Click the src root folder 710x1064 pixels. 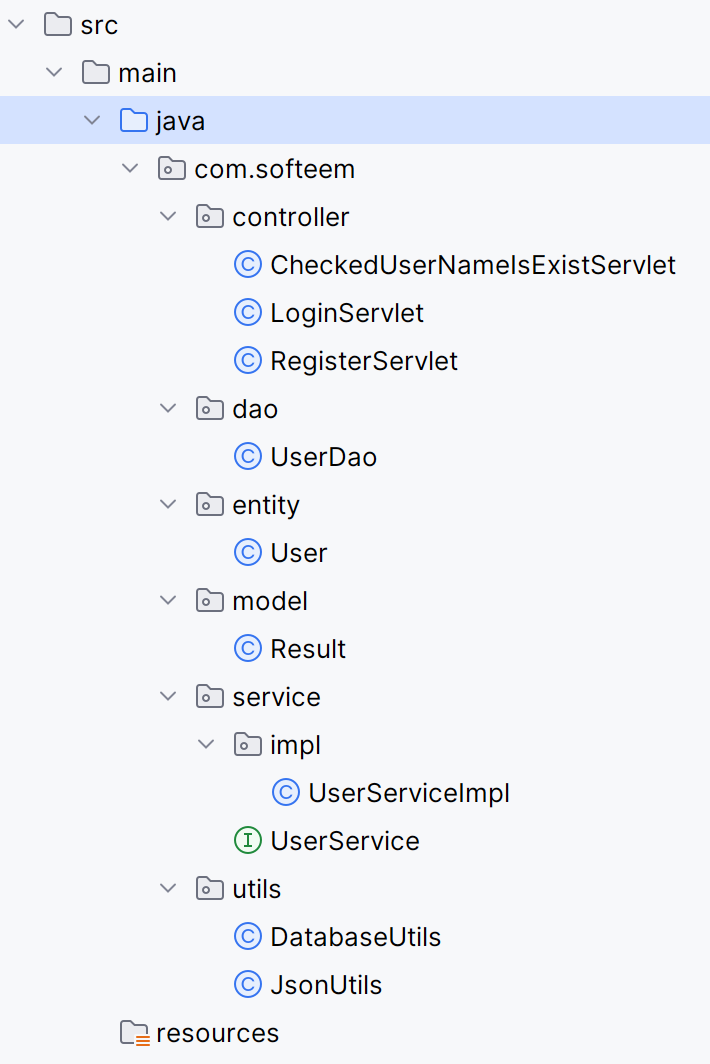pyautogui.click(x=98, y=24)
